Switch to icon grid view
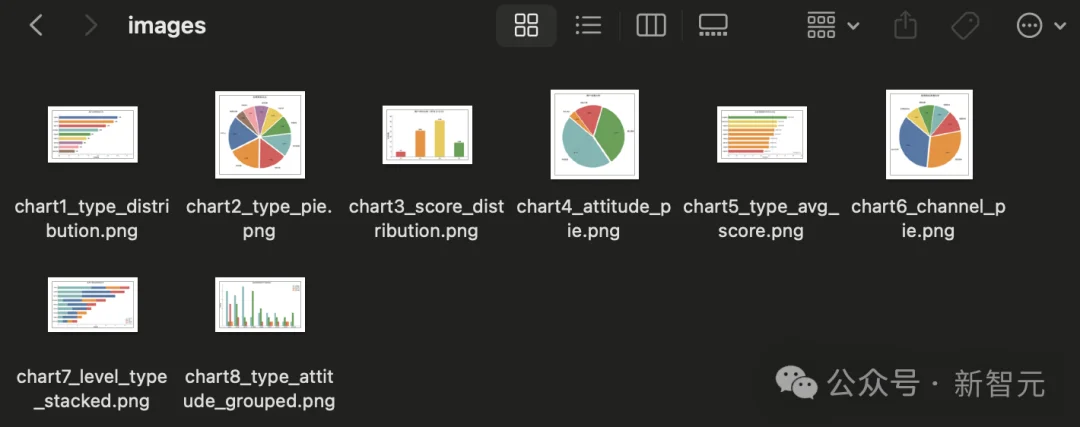This screenshot has height=427, width=1080. [526, 26]
